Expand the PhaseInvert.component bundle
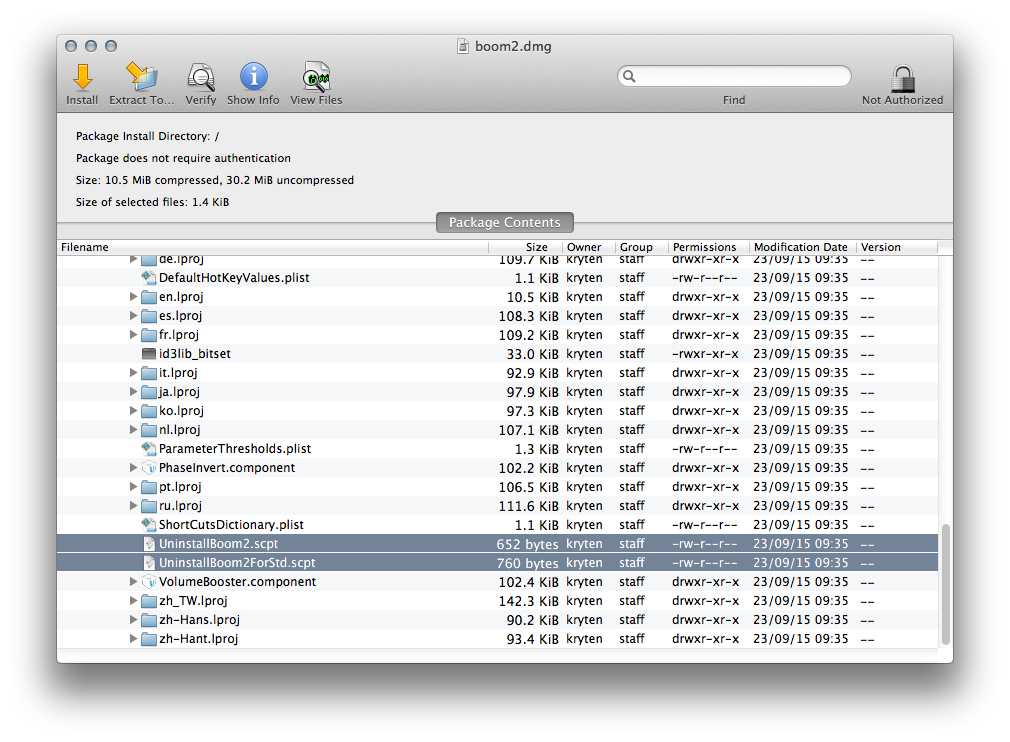 coord(133,468)
